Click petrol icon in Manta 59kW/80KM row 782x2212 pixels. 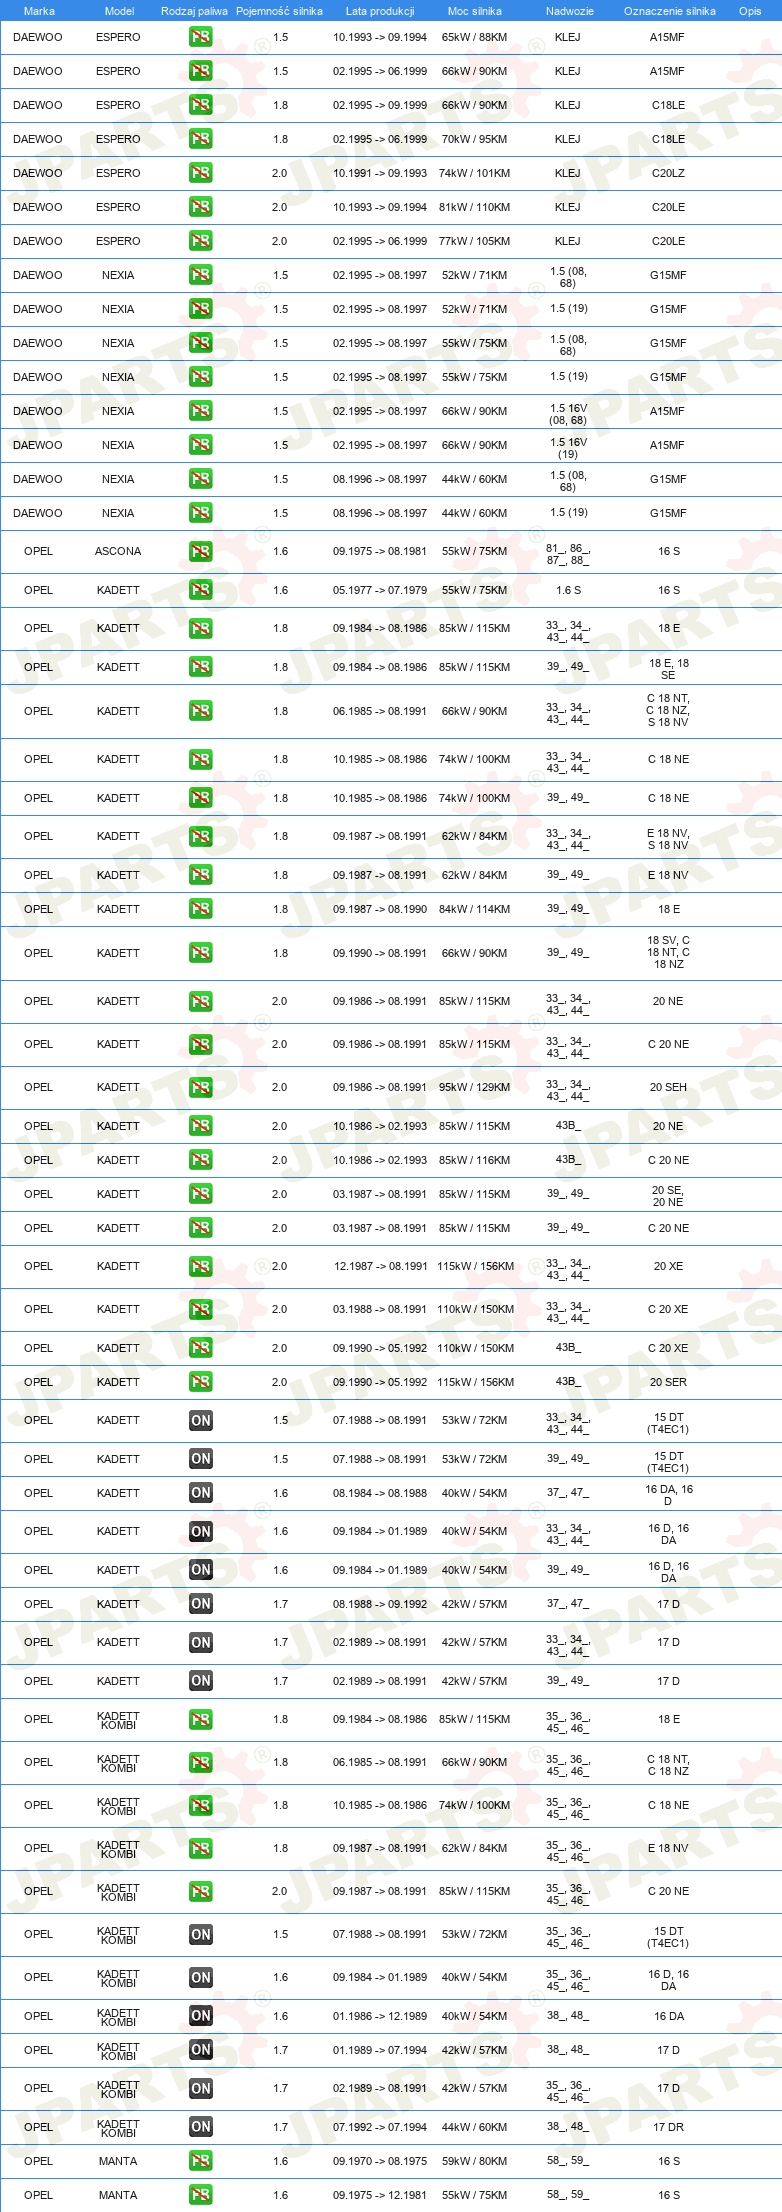pyautogui.click(x=200, y=2161)
